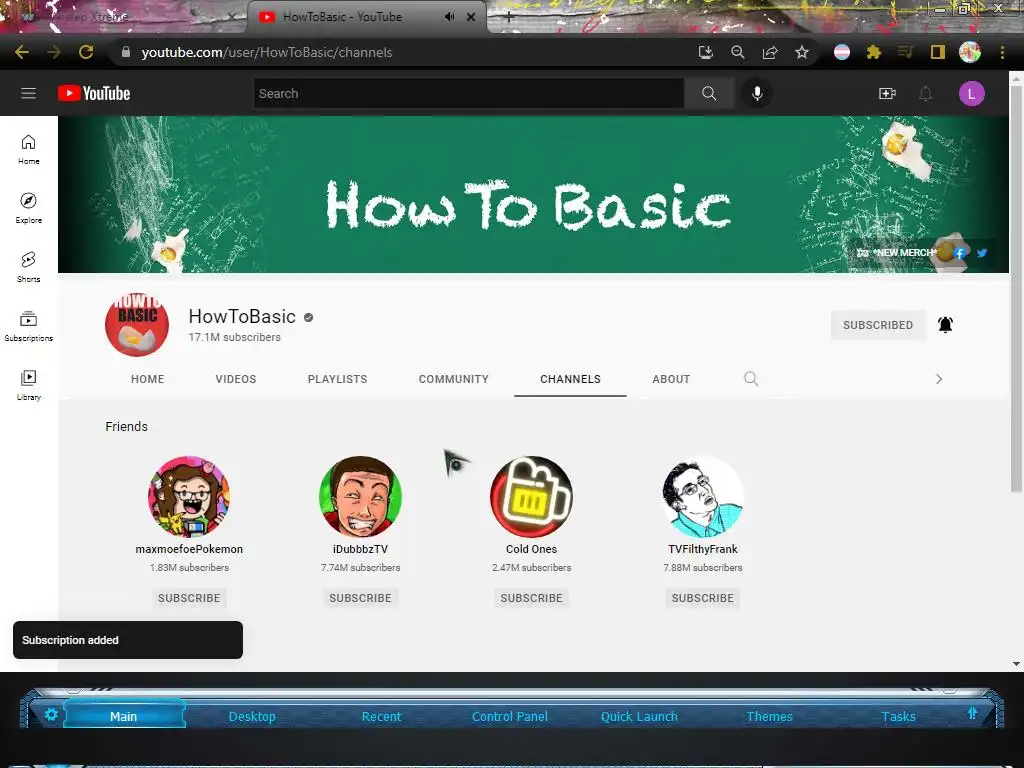Subscribe to TVFilthyFrank
Screen dimensions: 1024x768
tap(703, 598)
